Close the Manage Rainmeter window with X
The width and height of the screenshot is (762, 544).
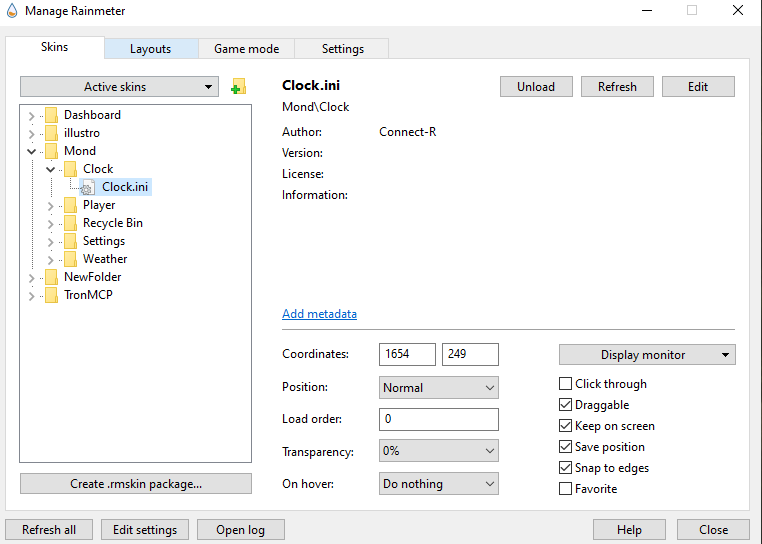[x=738, y=10]
